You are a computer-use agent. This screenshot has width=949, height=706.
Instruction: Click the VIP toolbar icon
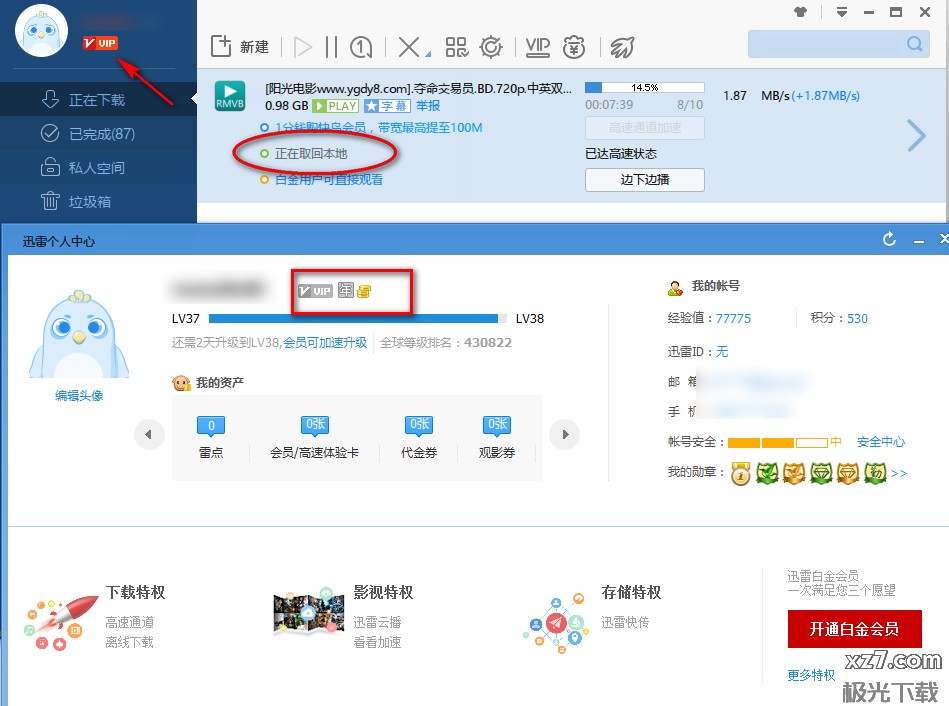(537, 47)
